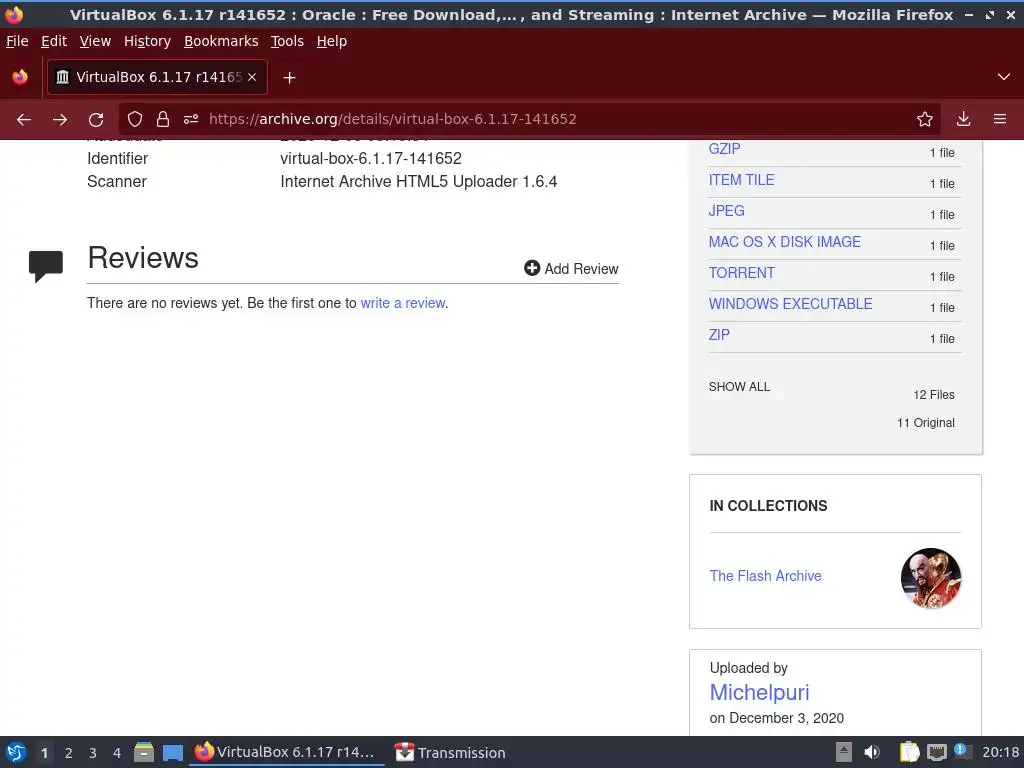Click the network monitor tray icon
This screenshot has width=1024, height=768.
pos(936,752)
